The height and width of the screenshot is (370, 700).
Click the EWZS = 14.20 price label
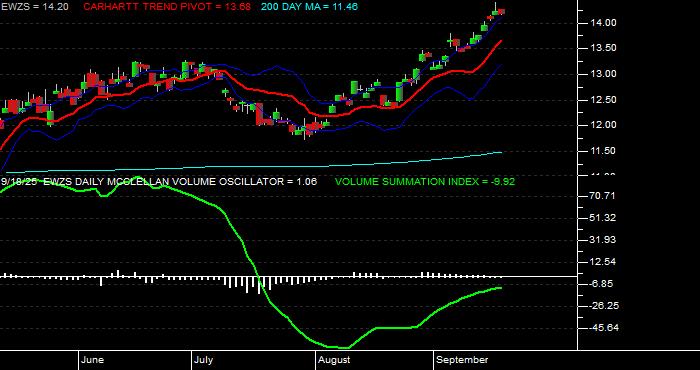34,7
